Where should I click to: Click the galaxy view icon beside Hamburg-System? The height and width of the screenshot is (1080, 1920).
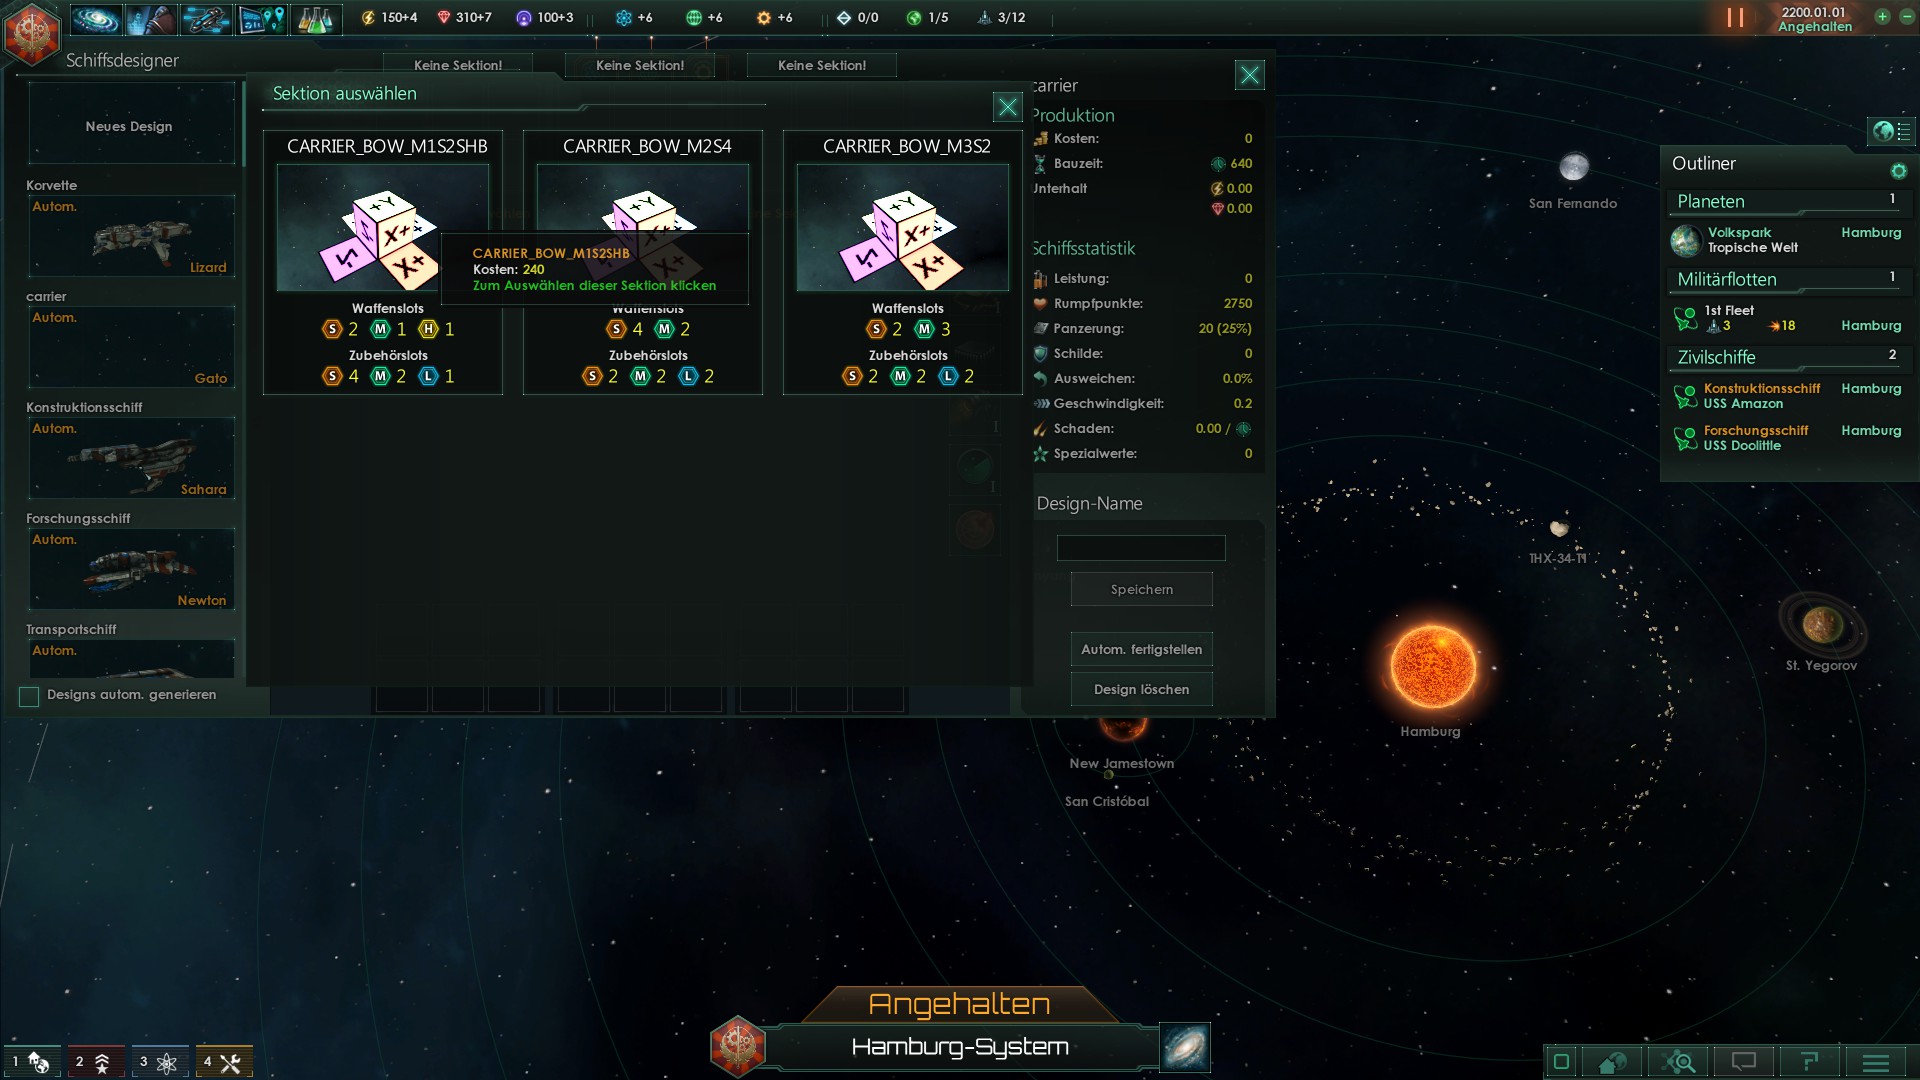[1185, 1047]
